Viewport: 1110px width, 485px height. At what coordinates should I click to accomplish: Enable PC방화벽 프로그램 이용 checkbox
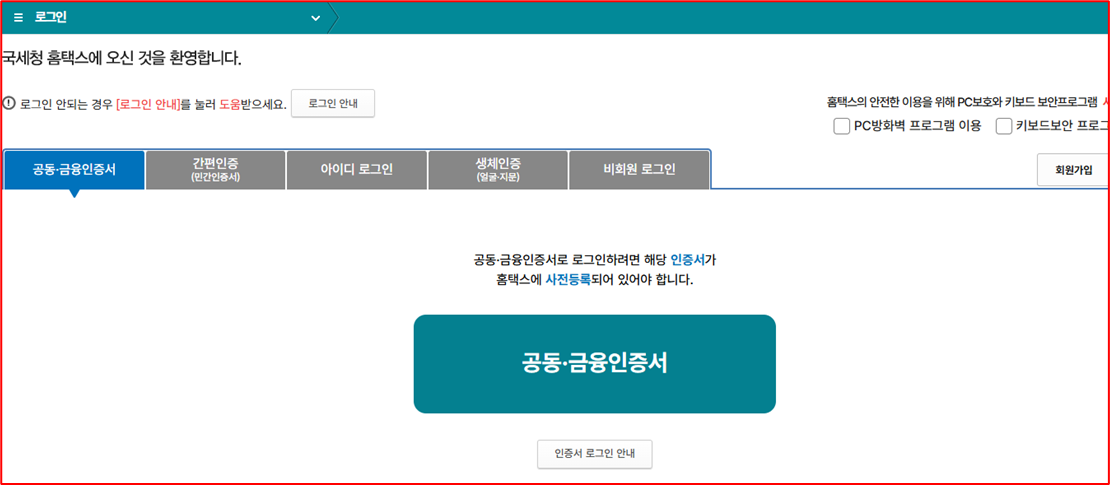click(841, 126)
